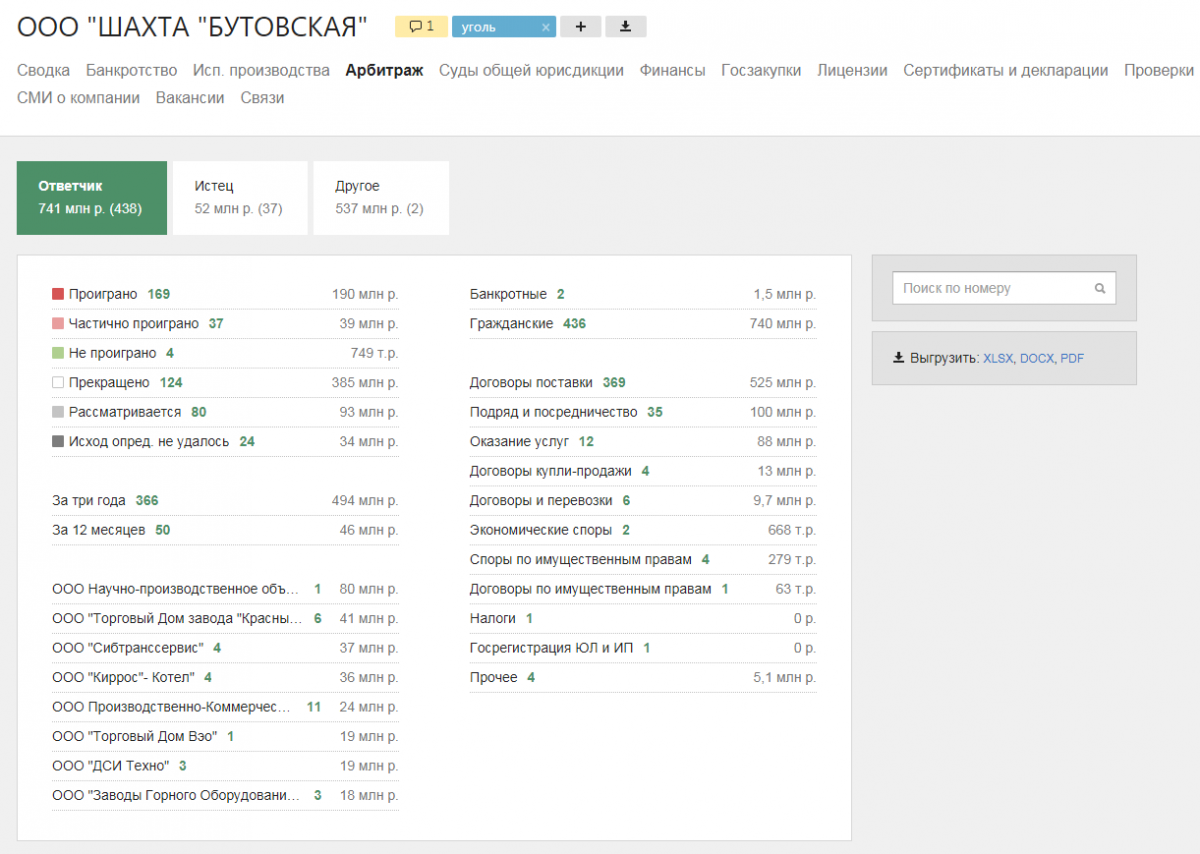
Task: Switch to the Истец tab
Action: pos(240,198)
